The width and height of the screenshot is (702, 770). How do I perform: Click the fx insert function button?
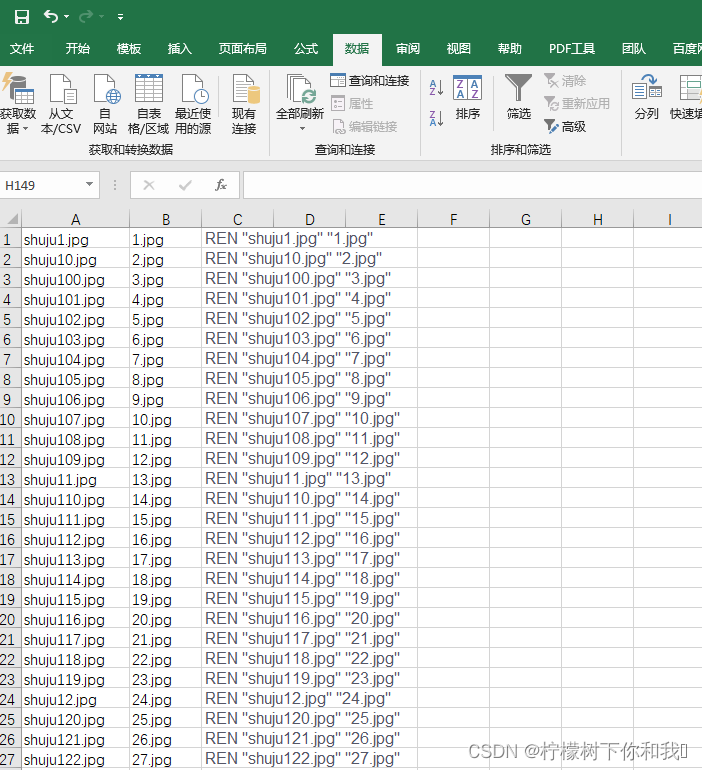221,185
